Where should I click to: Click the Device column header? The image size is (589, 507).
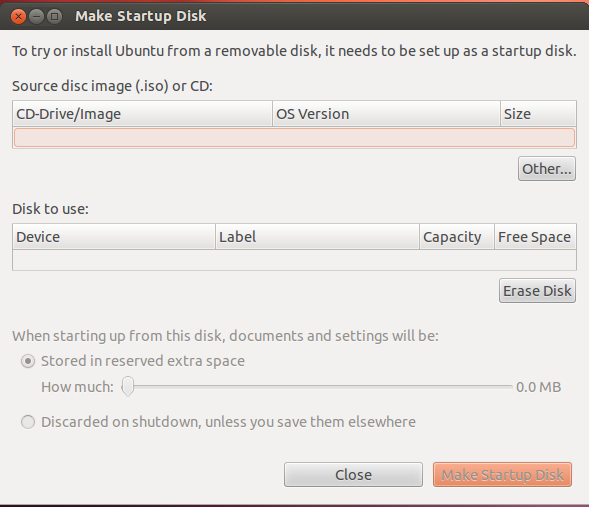pos(114,237)
